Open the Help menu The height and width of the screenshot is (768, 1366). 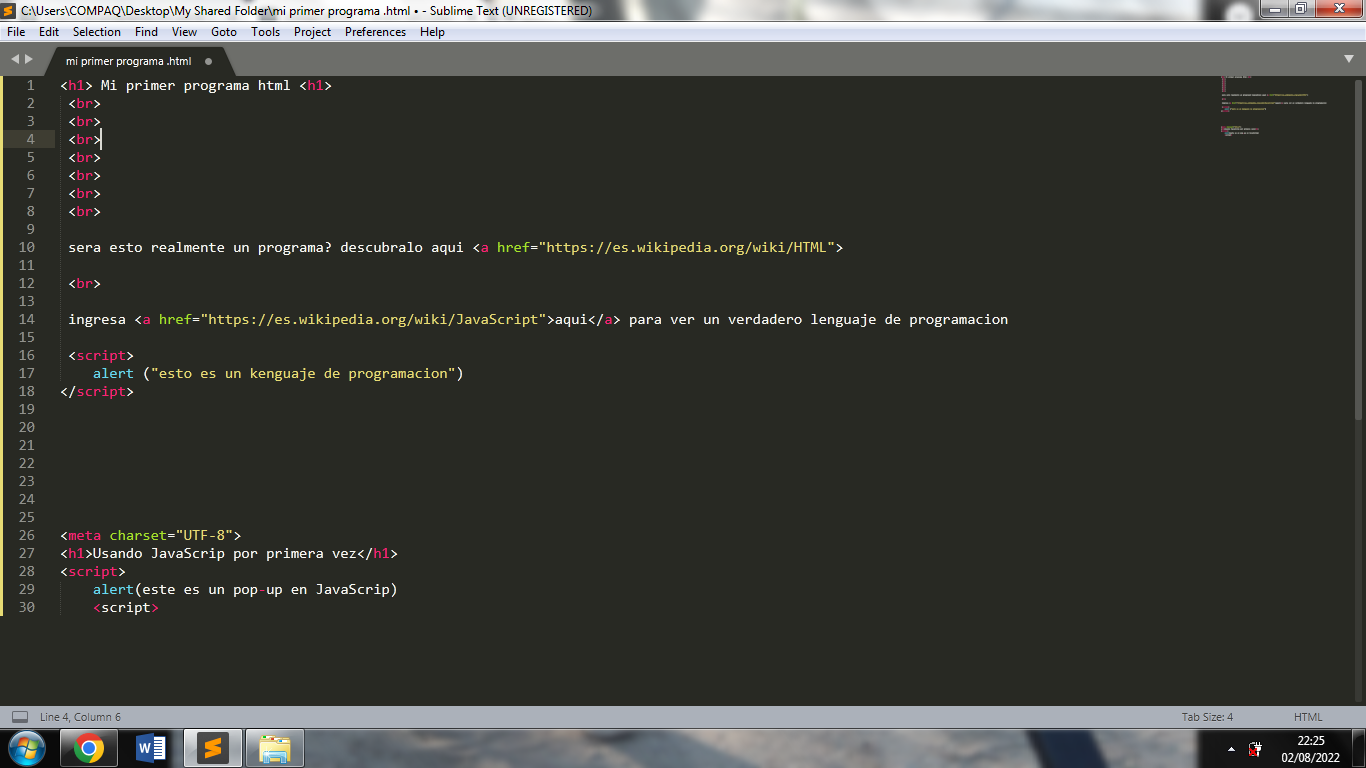coord(432,32)
